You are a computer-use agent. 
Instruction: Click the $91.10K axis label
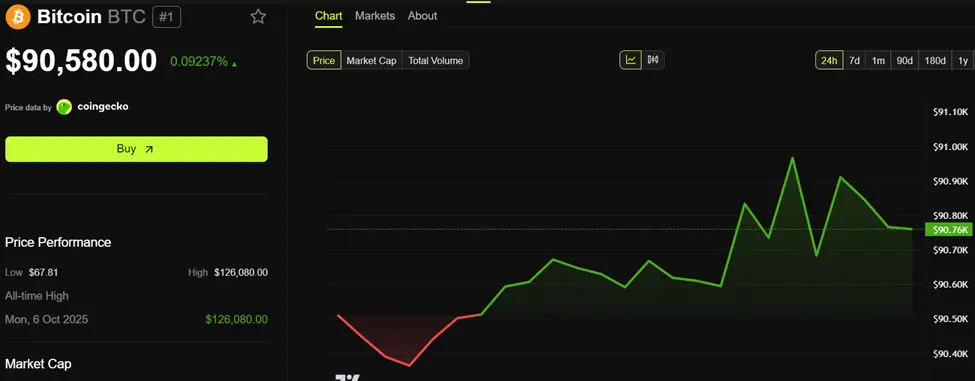click(x=951, y=112)
